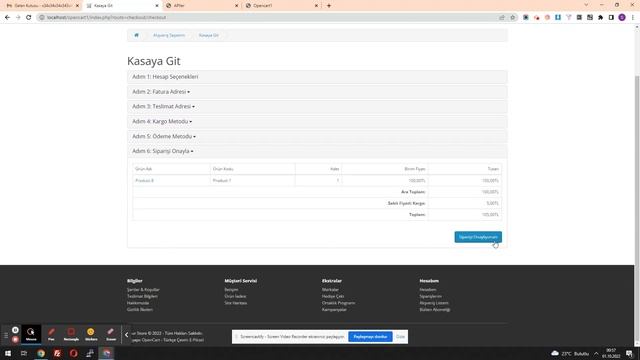
Task: Reload the page with refresh icon
Action: (x=29, y=17)
